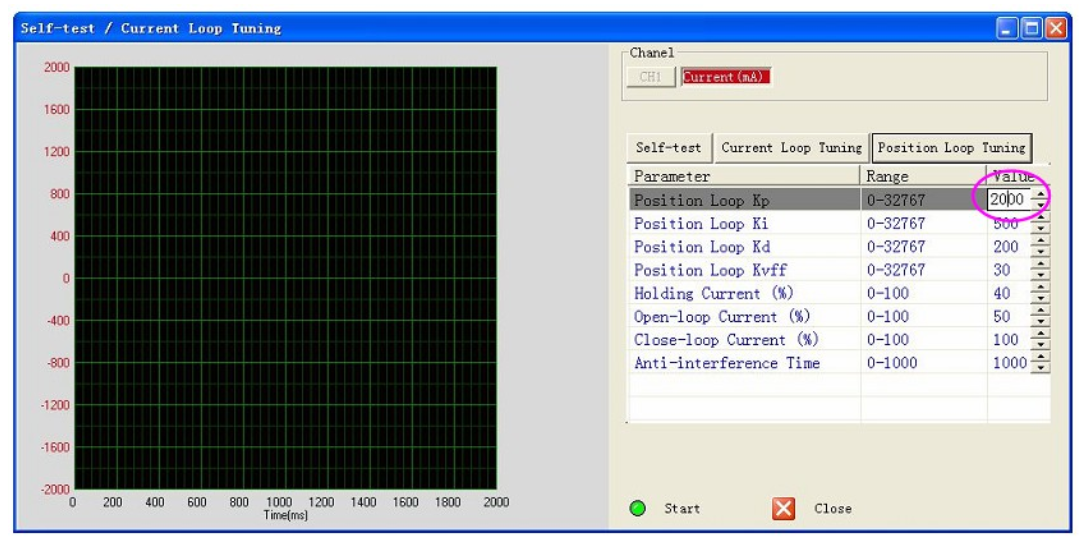
Task: Select the Open-loop Current (%) row
Action: click(839, 316)
